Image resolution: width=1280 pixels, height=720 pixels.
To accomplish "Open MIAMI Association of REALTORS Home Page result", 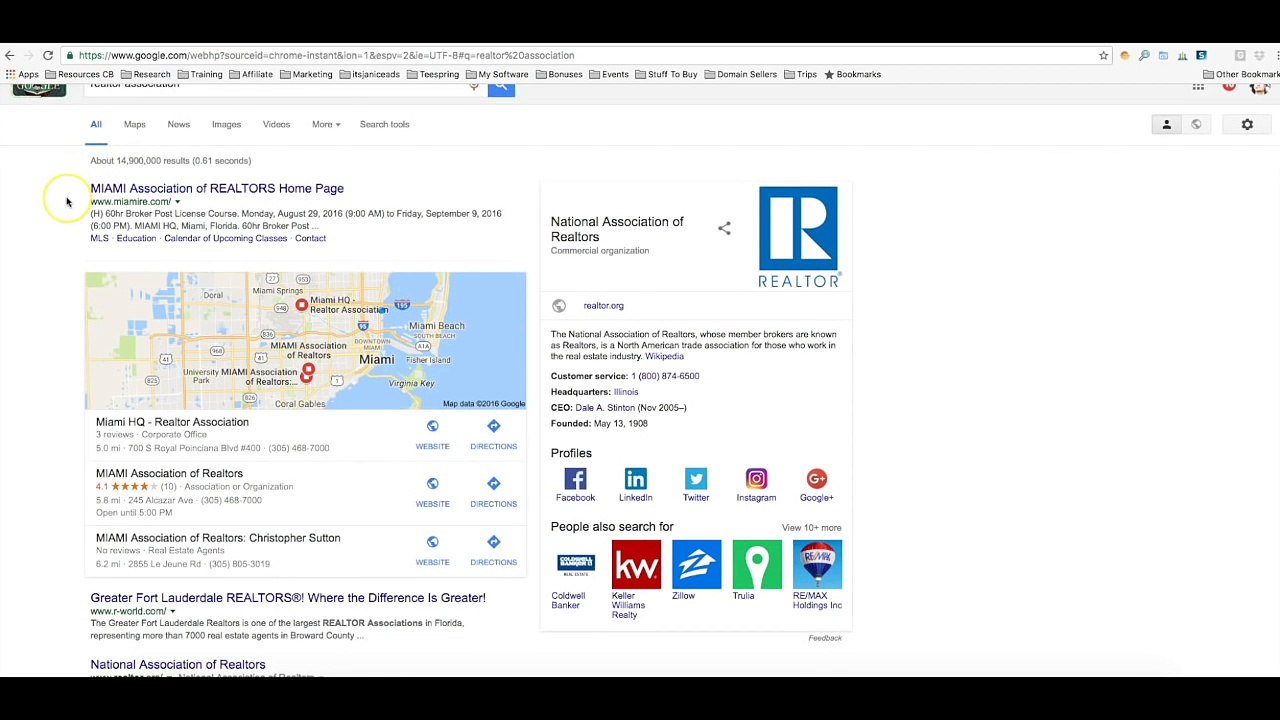I will tap(217, 189).
